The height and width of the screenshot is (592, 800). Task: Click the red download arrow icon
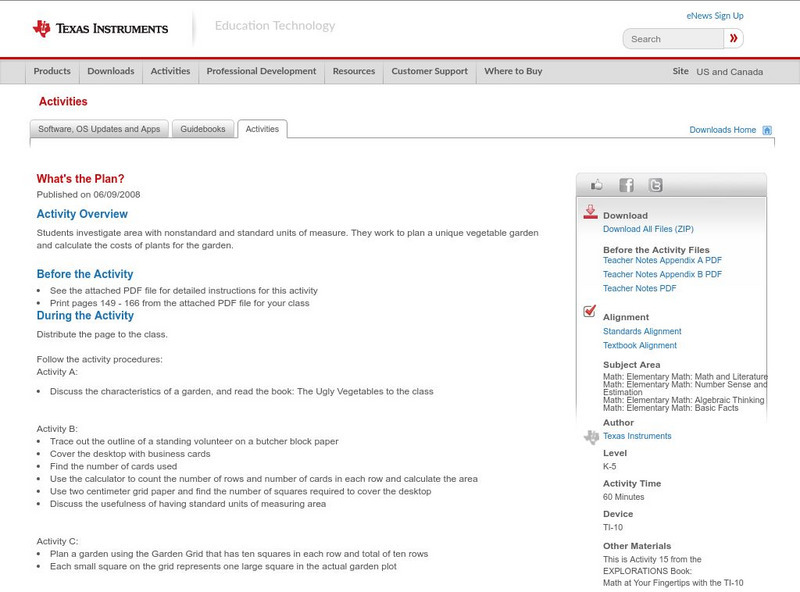pyautogui.click(x=590, y=211)
